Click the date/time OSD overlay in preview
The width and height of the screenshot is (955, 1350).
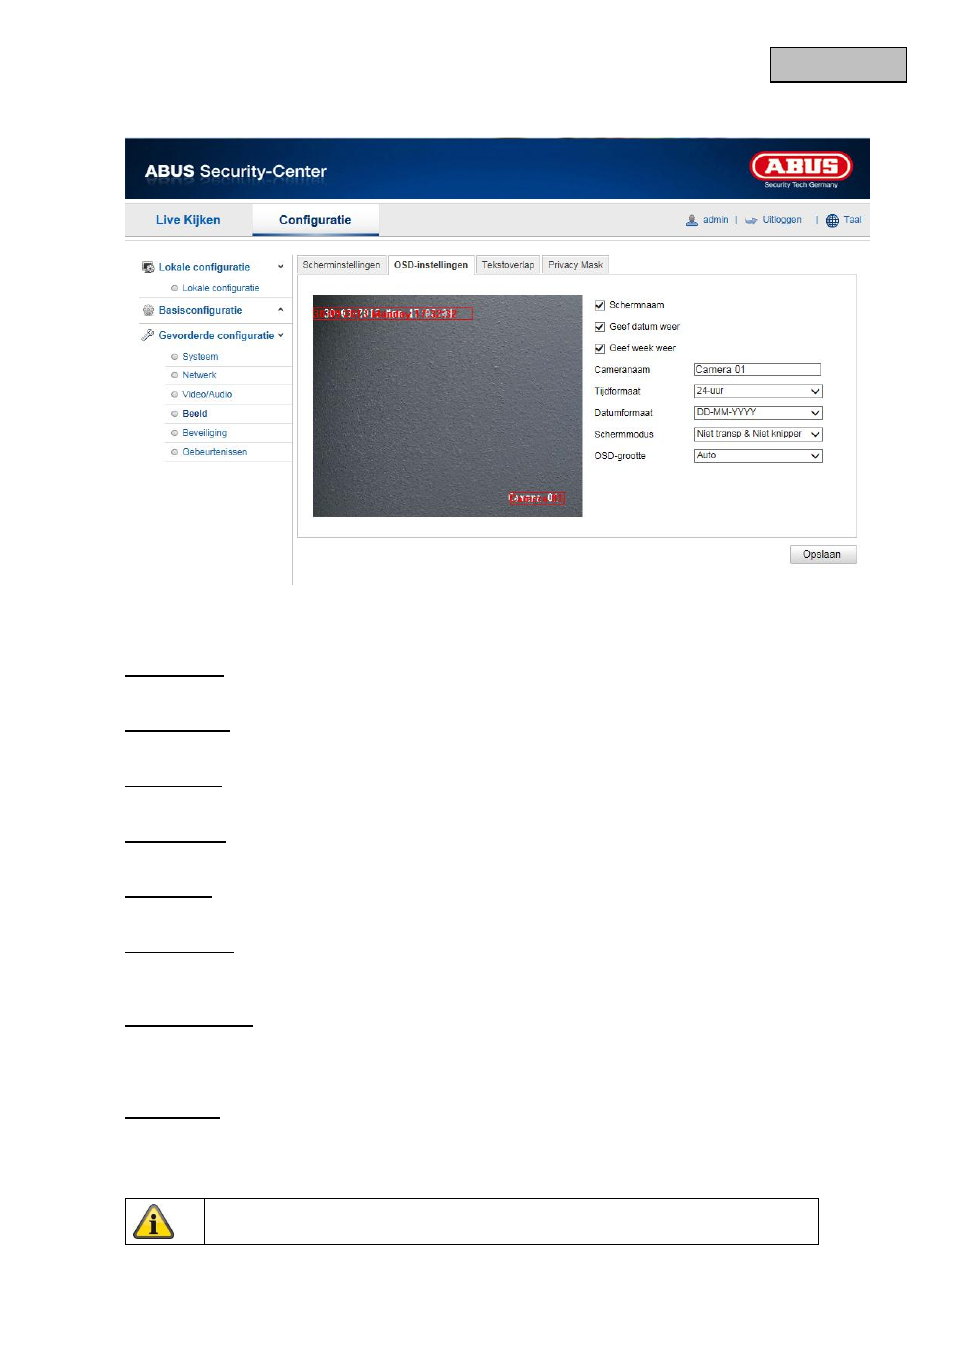(x=393, y=314)
